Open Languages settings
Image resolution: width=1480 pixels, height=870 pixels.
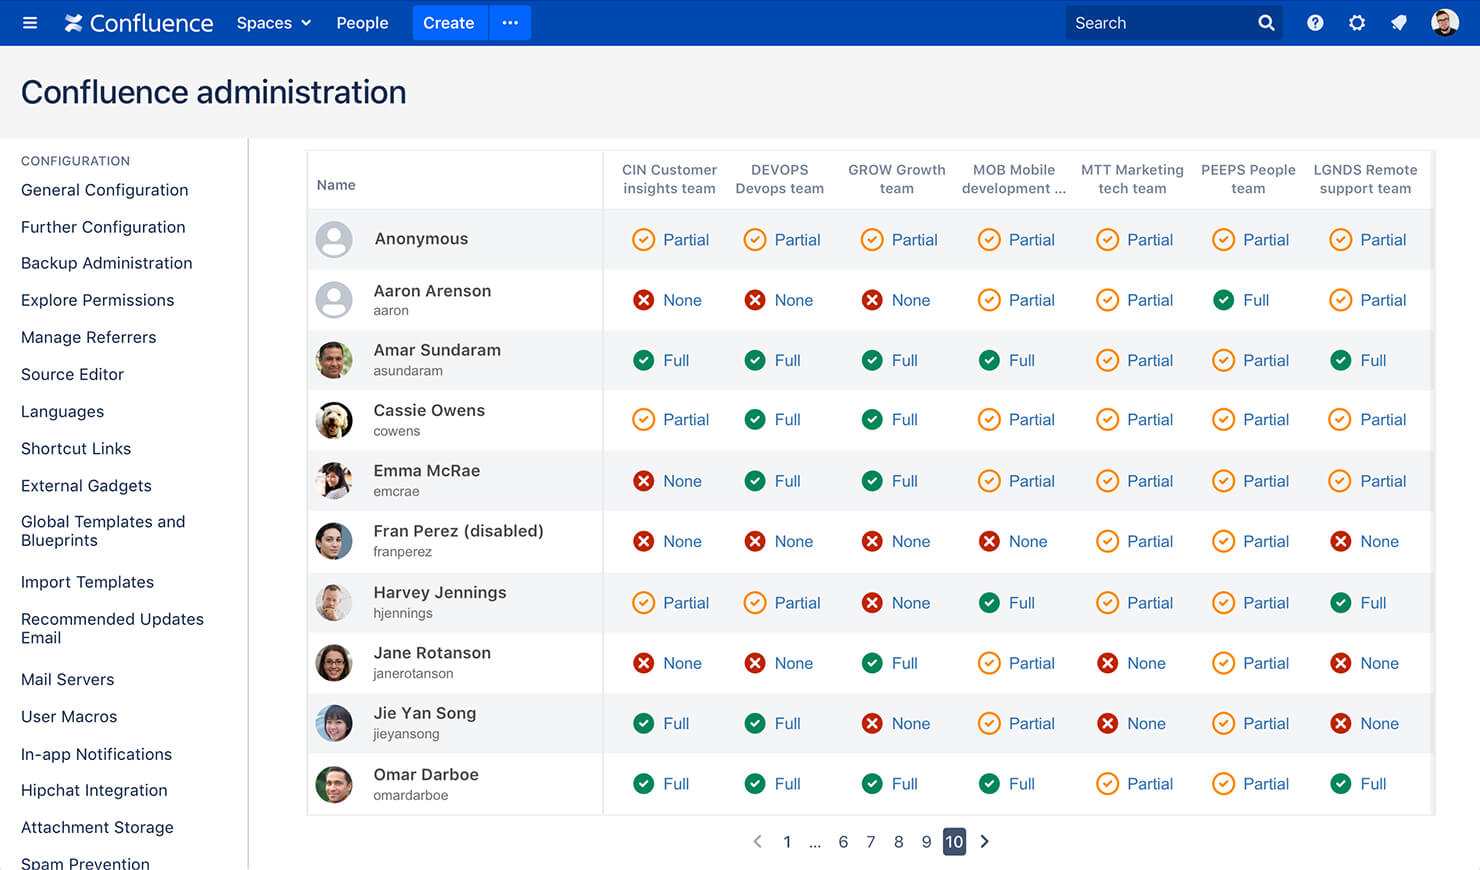[x=62, y=411]
